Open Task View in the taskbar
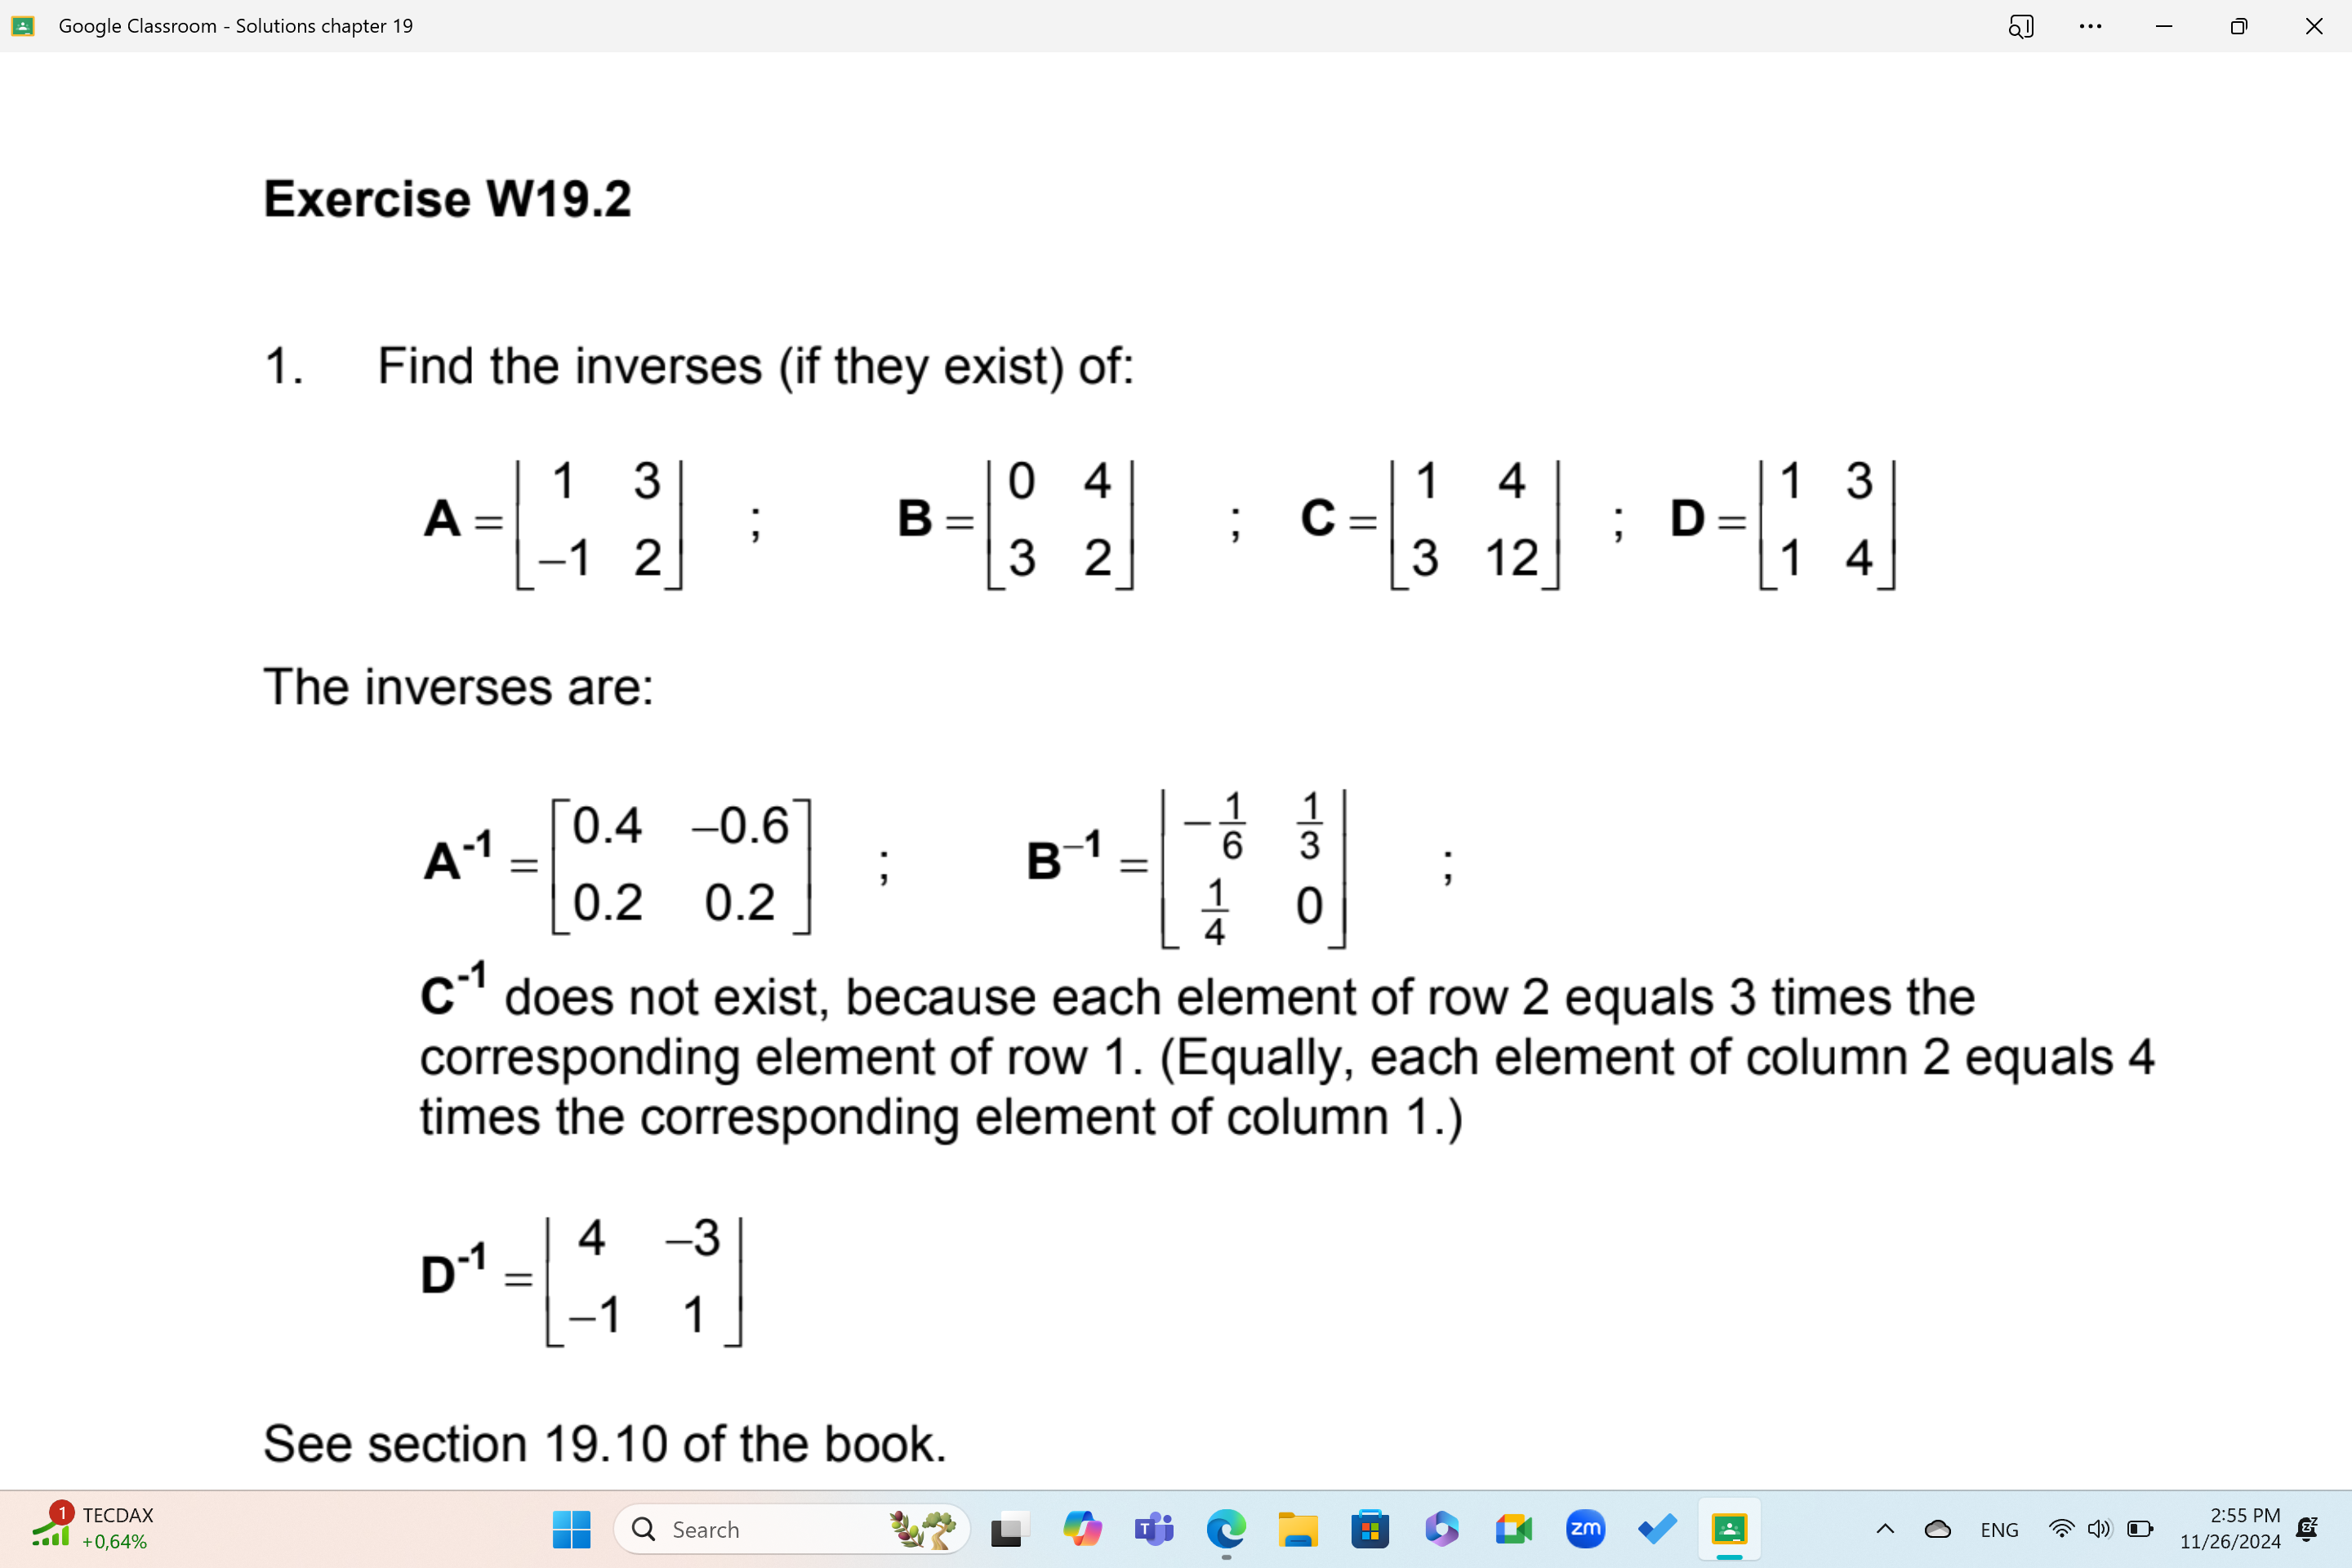 coord(1009,1529)
